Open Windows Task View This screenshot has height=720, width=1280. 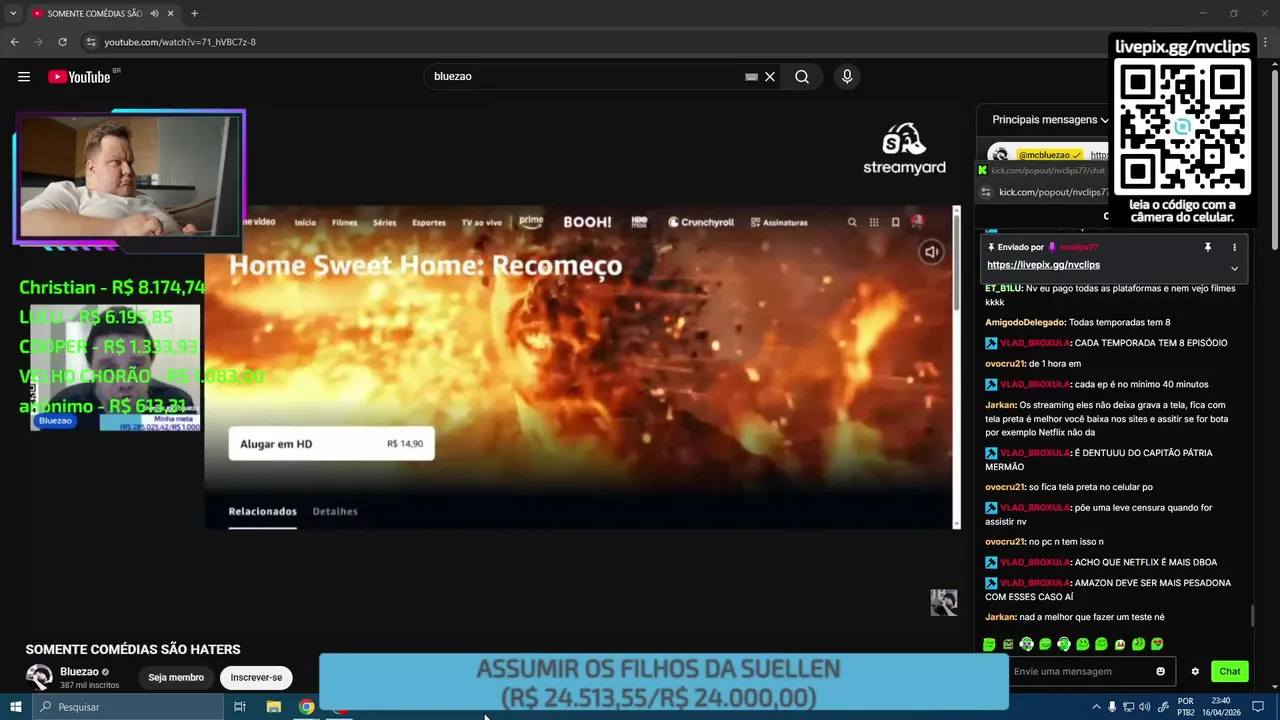click(240, 707)
